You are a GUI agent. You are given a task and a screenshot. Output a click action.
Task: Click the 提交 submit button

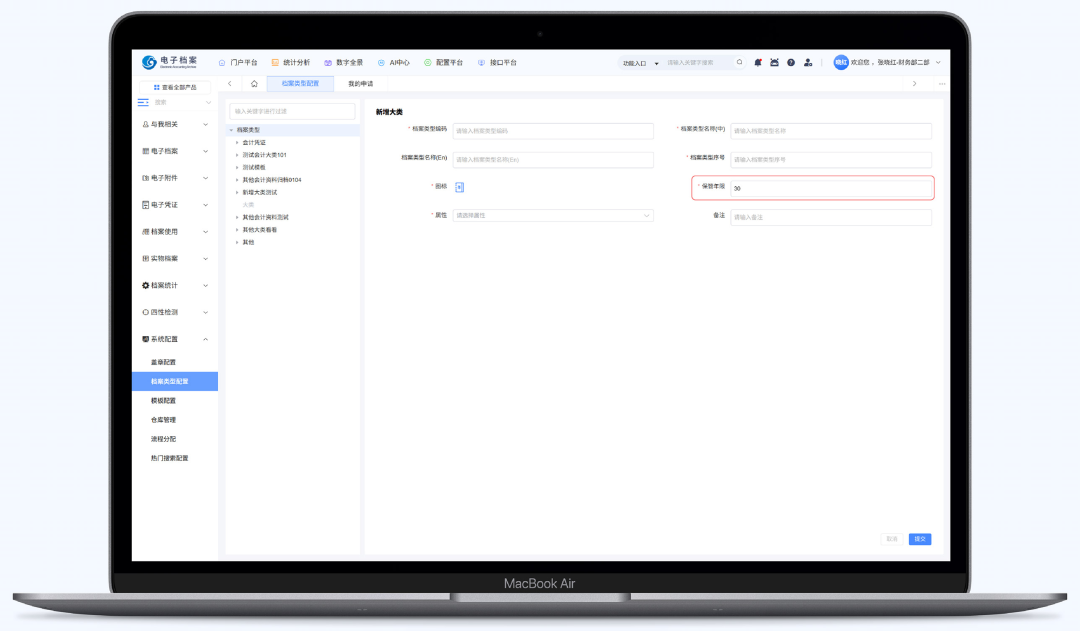919,539
